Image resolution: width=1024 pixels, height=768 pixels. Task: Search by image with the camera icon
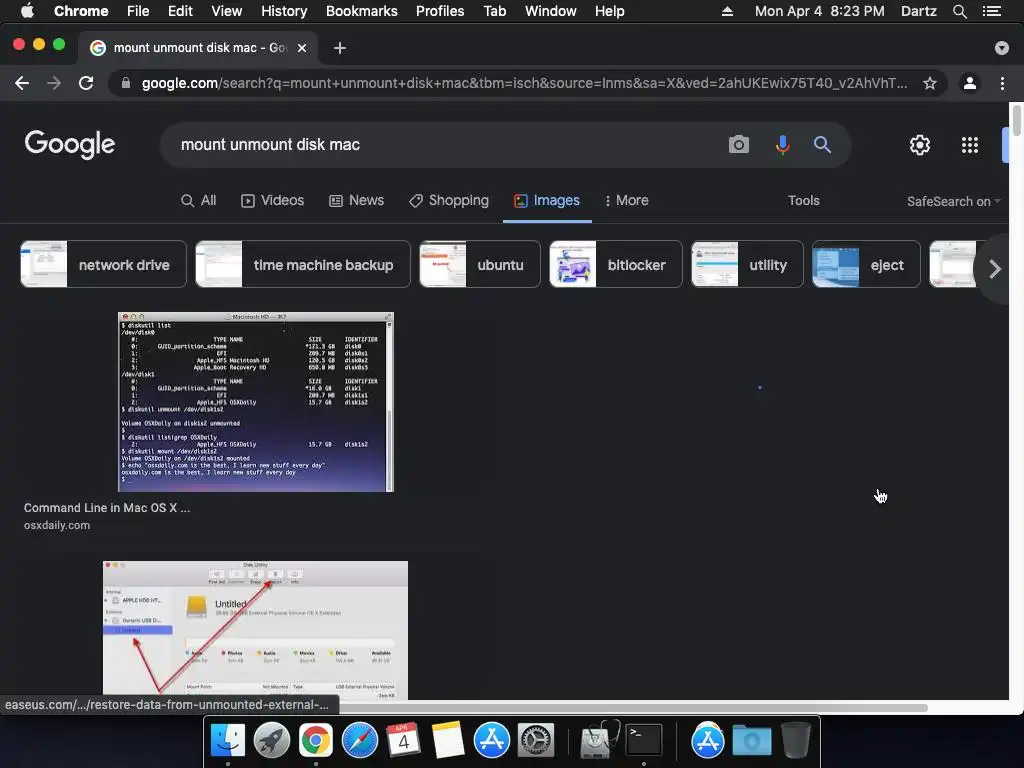739,144
